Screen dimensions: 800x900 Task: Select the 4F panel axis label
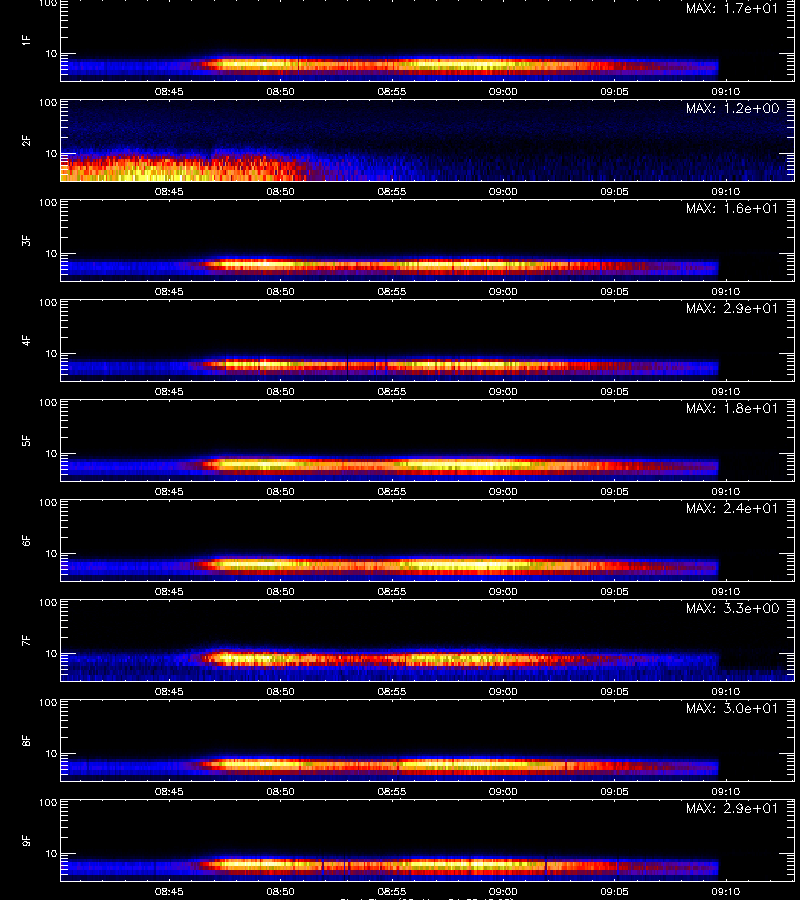(x=26, y=340)
